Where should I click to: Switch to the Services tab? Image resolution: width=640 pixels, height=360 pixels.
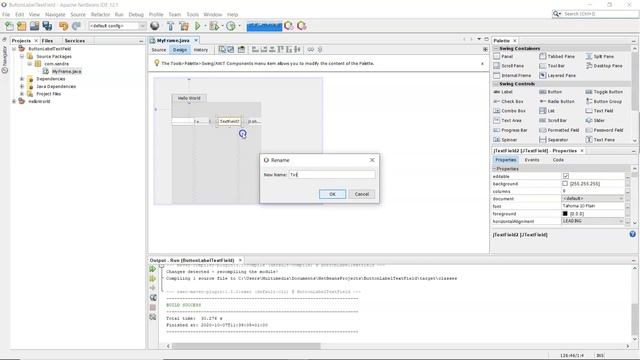coord(75,41)
